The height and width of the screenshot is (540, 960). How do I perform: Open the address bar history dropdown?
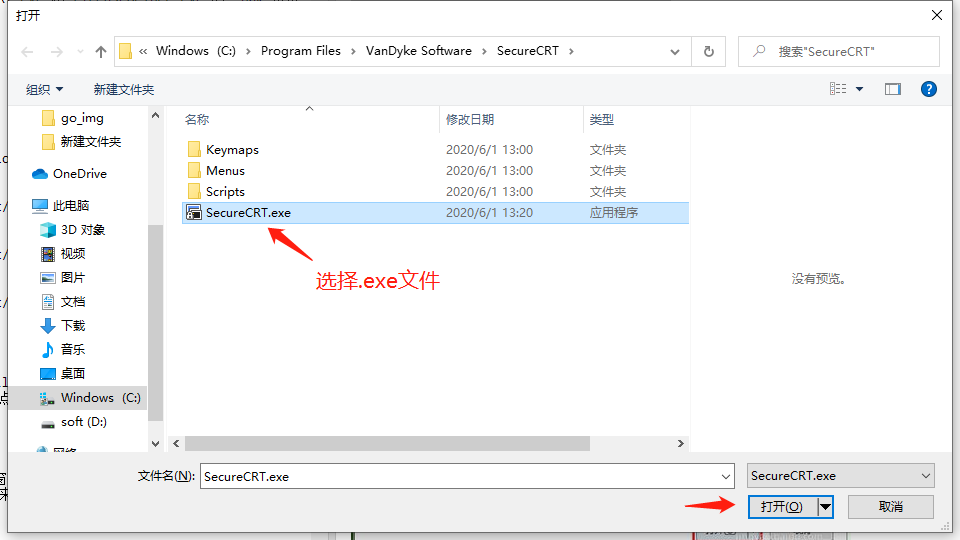(x=675, y=52)
